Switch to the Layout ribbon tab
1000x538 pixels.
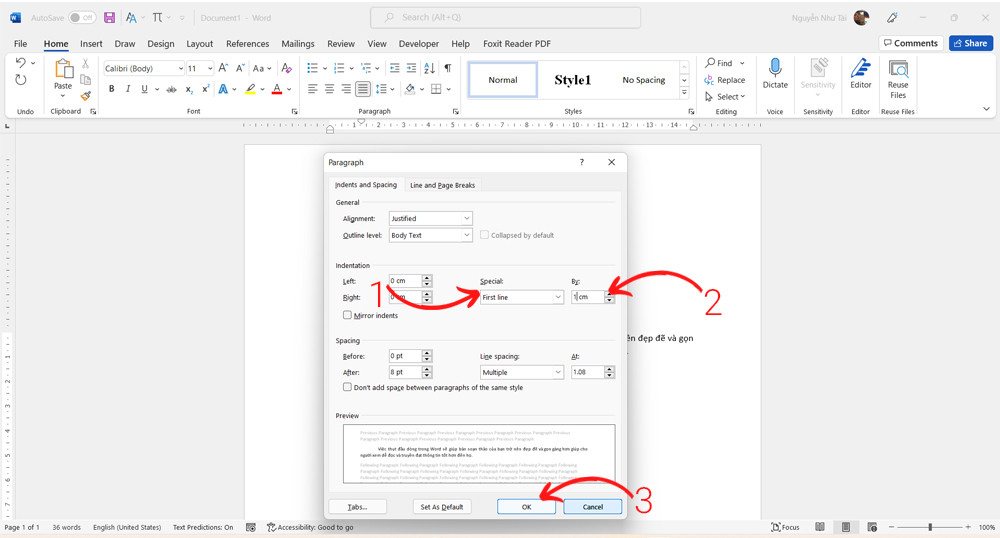(x=200, y=43)
